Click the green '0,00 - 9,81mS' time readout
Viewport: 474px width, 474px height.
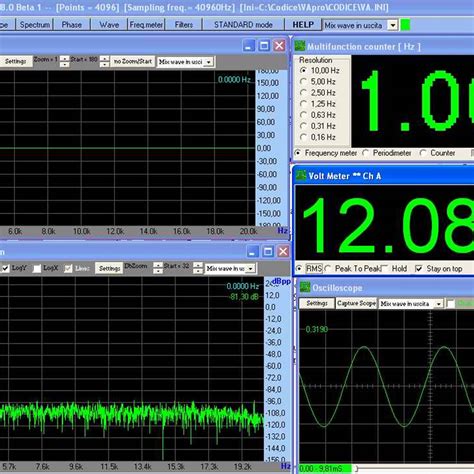pyautogui.click(x=325, y=469)
